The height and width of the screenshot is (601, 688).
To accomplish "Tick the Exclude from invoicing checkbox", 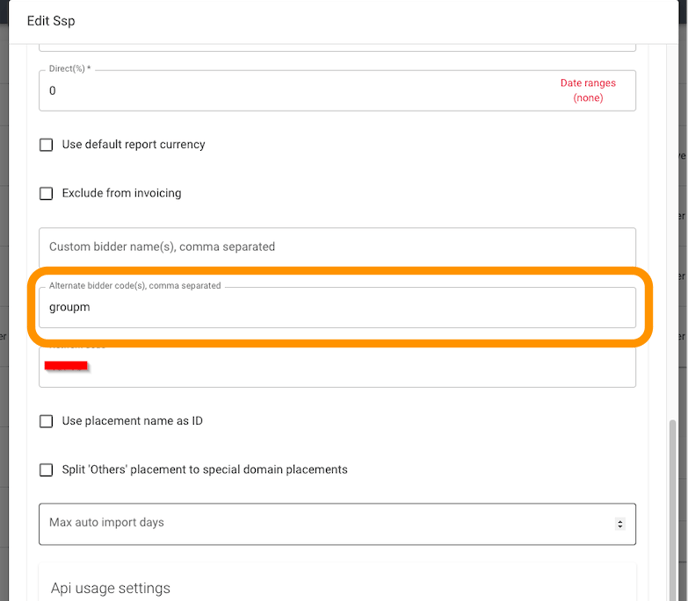I will tap(46, 193).
